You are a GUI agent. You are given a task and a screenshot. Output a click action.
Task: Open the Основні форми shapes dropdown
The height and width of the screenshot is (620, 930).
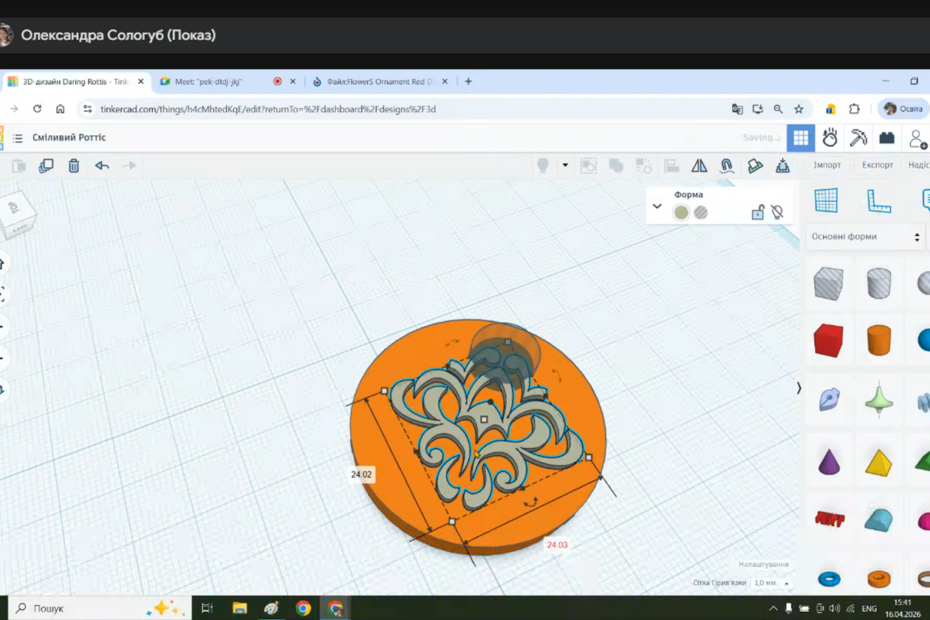866,237
